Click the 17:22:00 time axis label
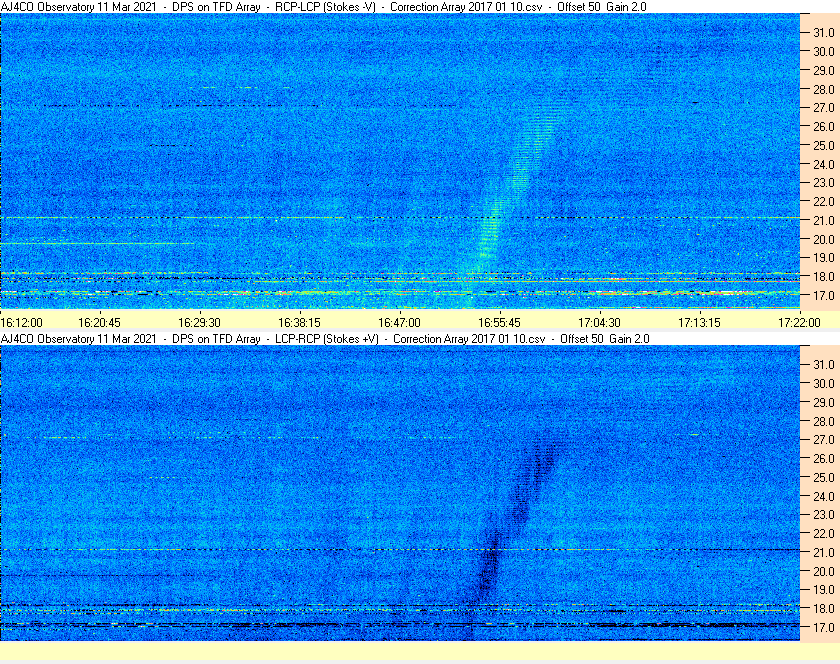Image resolution: width=840 pixels, height=664 pixels. 799,323
